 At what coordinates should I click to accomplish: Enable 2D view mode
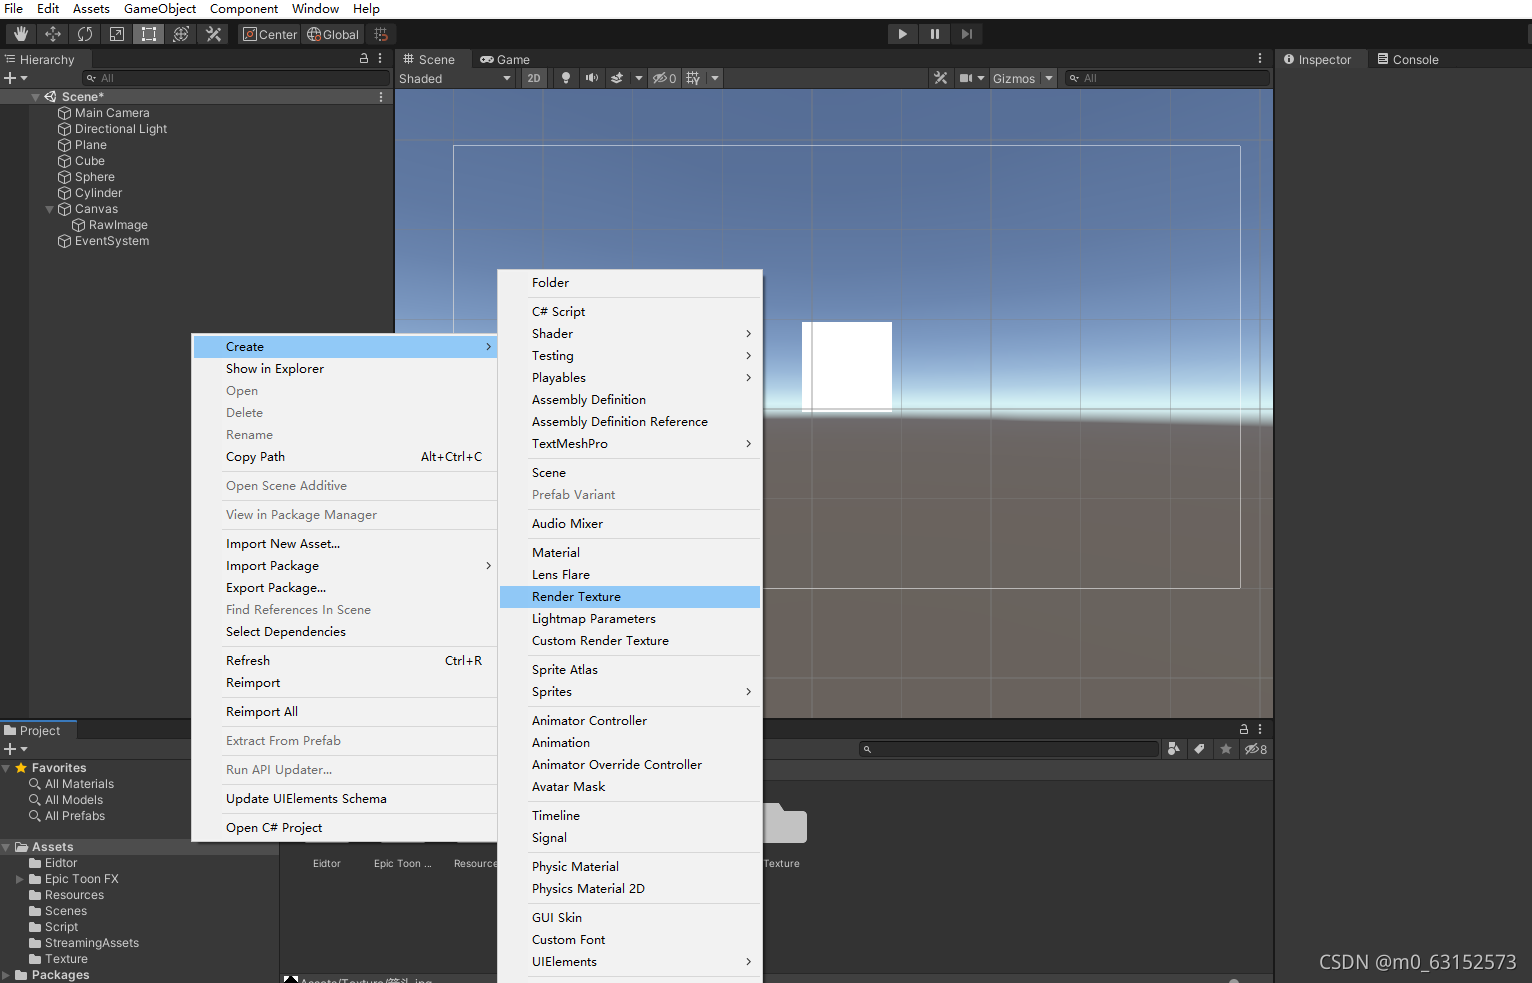point(534,78)
